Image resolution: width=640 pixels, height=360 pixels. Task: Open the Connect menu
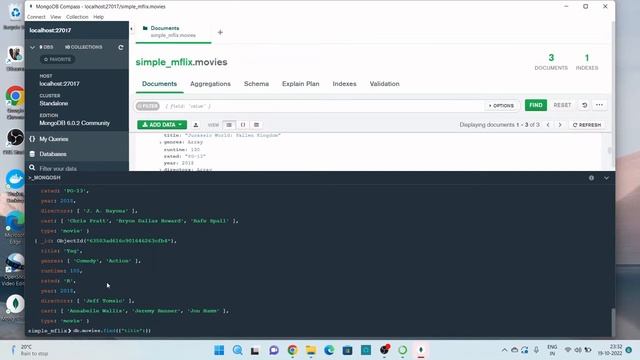[x=36, y=17]
